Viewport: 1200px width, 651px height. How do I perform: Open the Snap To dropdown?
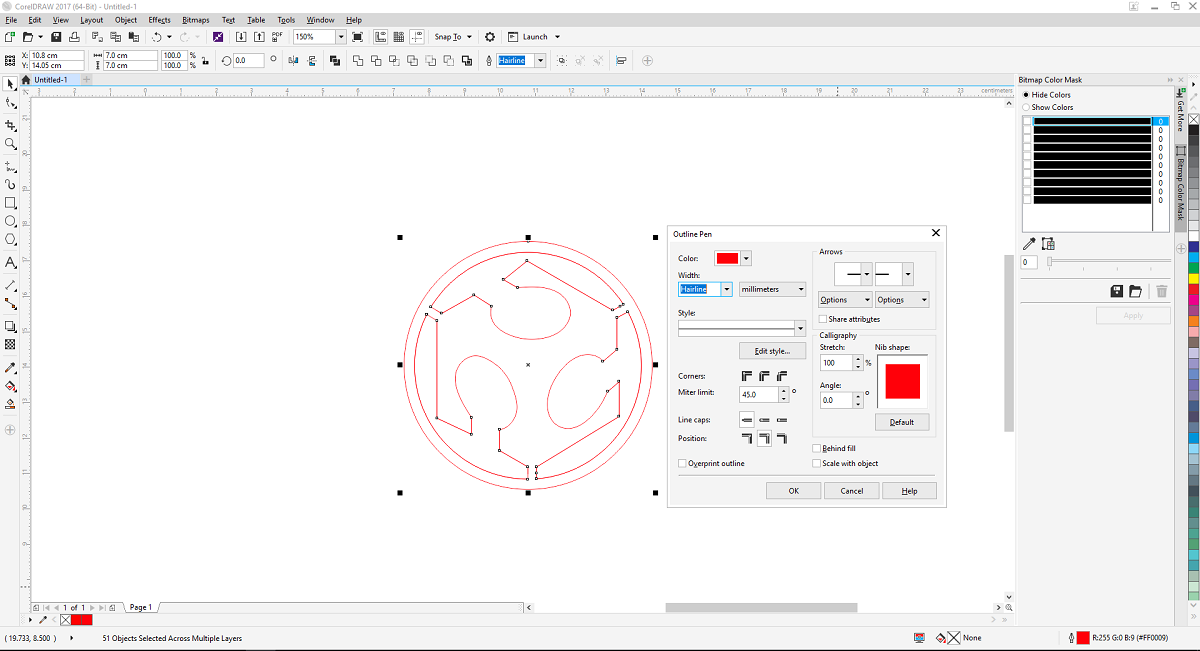click(x=453, y=37)
